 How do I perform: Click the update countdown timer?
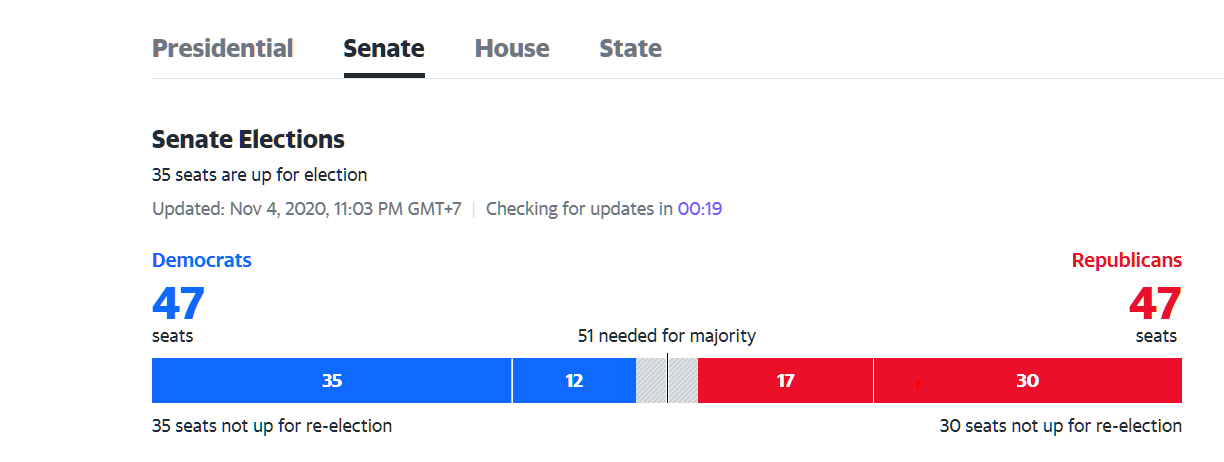[700, 209]
